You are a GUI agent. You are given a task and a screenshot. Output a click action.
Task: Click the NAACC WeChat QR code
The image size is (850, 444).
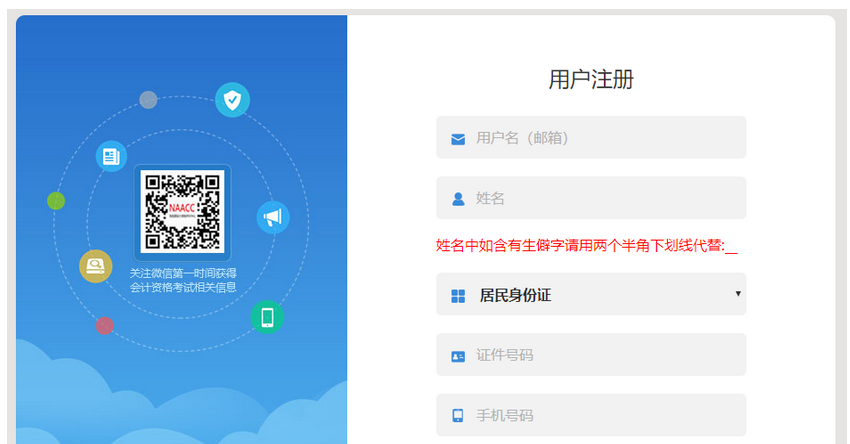point(182,212)
